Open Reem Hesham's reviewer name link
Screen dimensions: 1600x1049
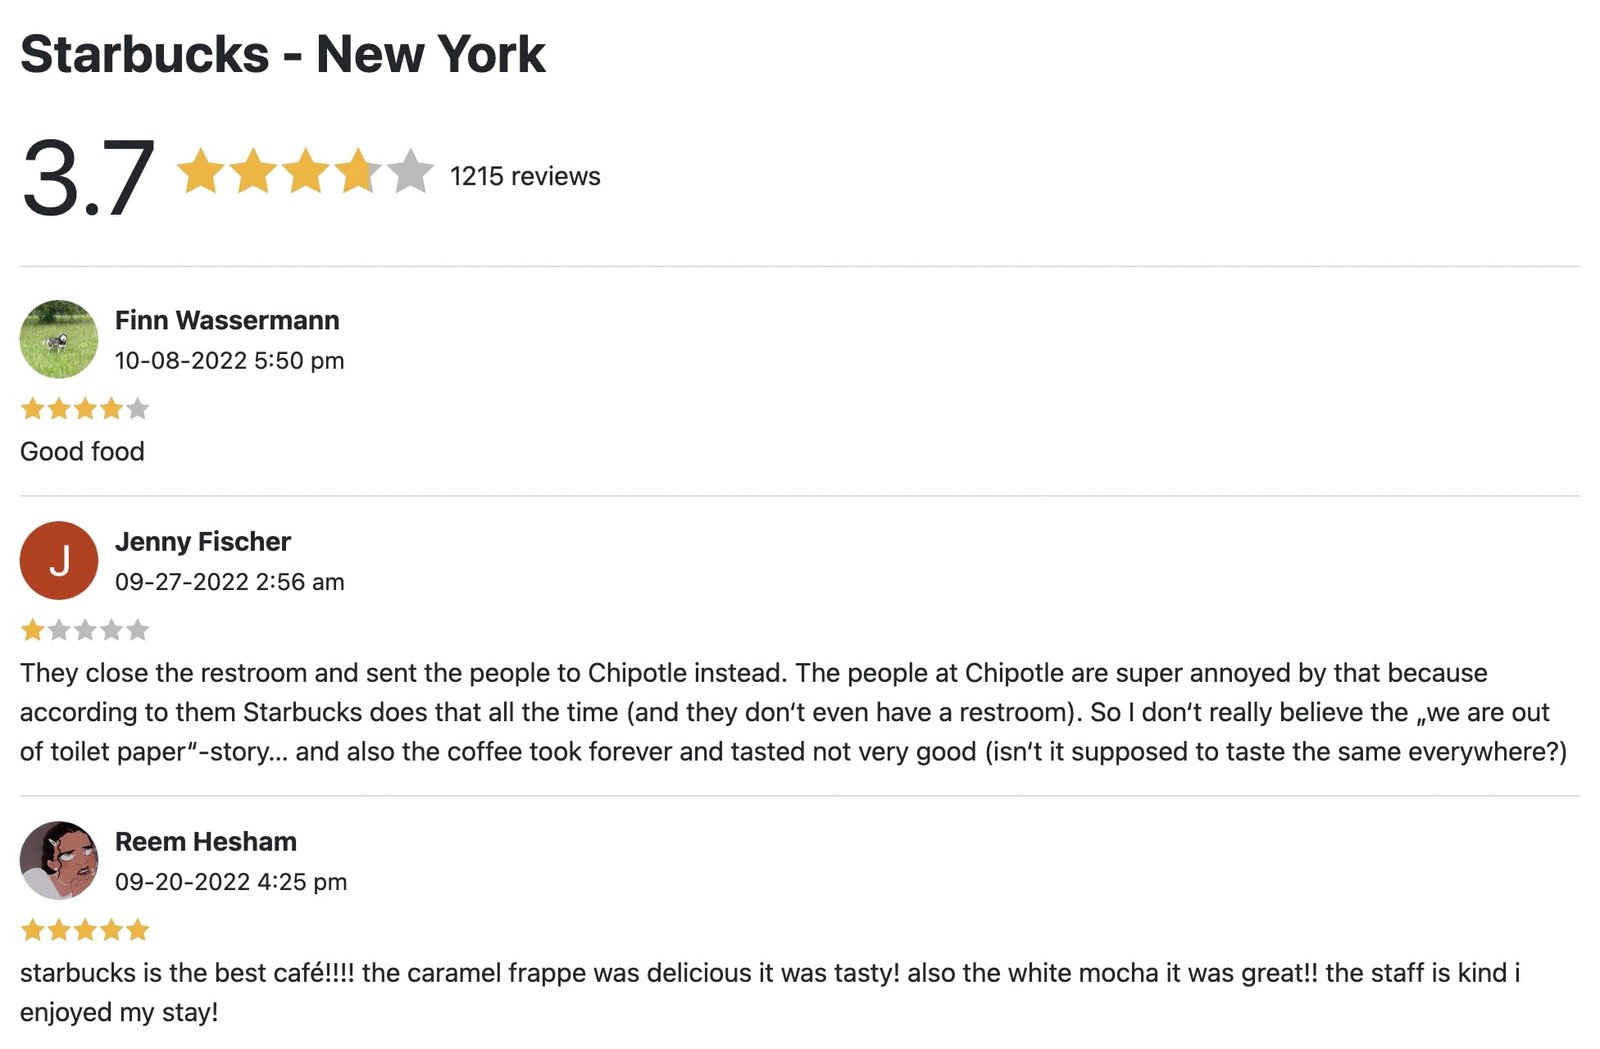[206, 841]
